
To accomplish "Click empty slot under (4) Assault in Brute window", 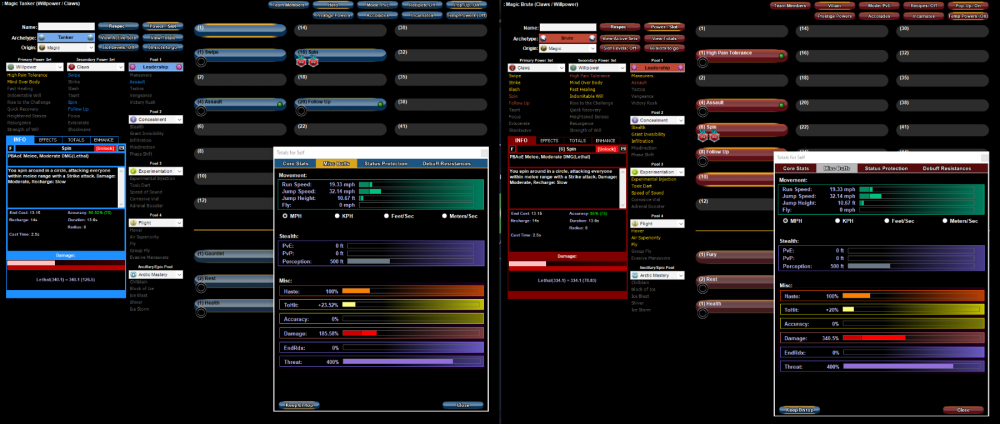I will pos(703,111).
